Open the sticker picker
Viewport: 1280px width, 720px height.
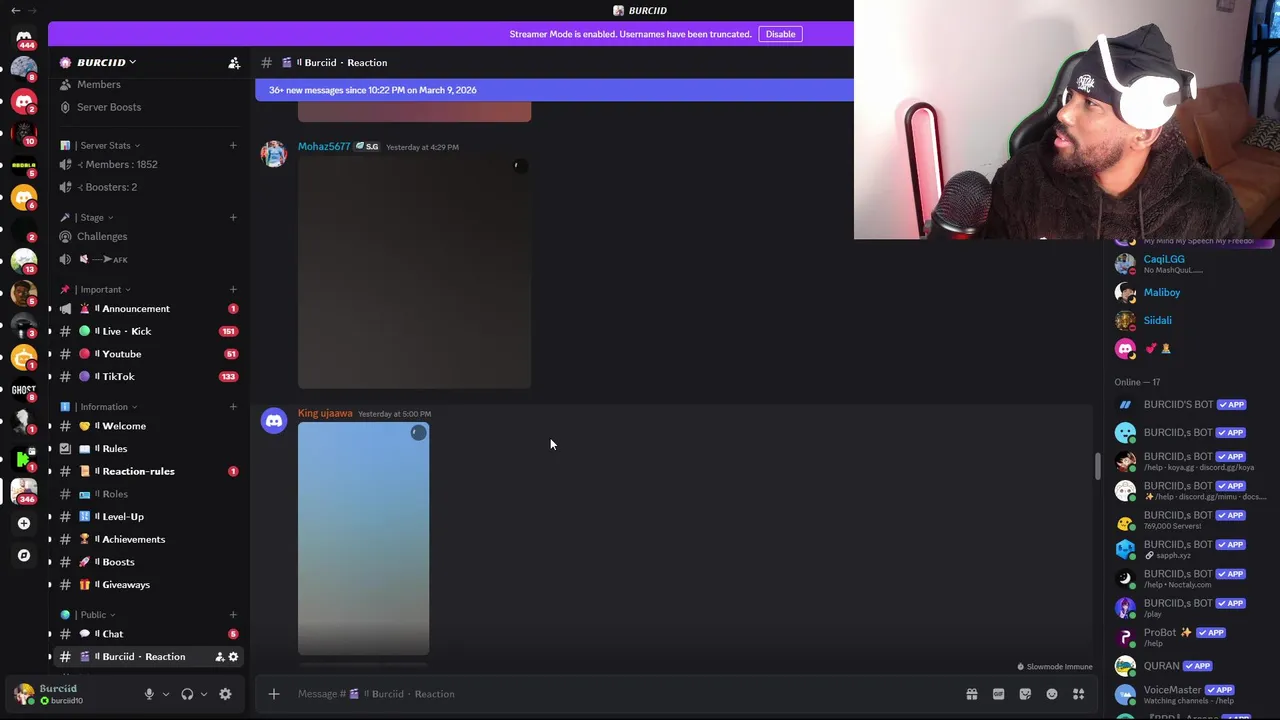click(x=1025, y=694)
